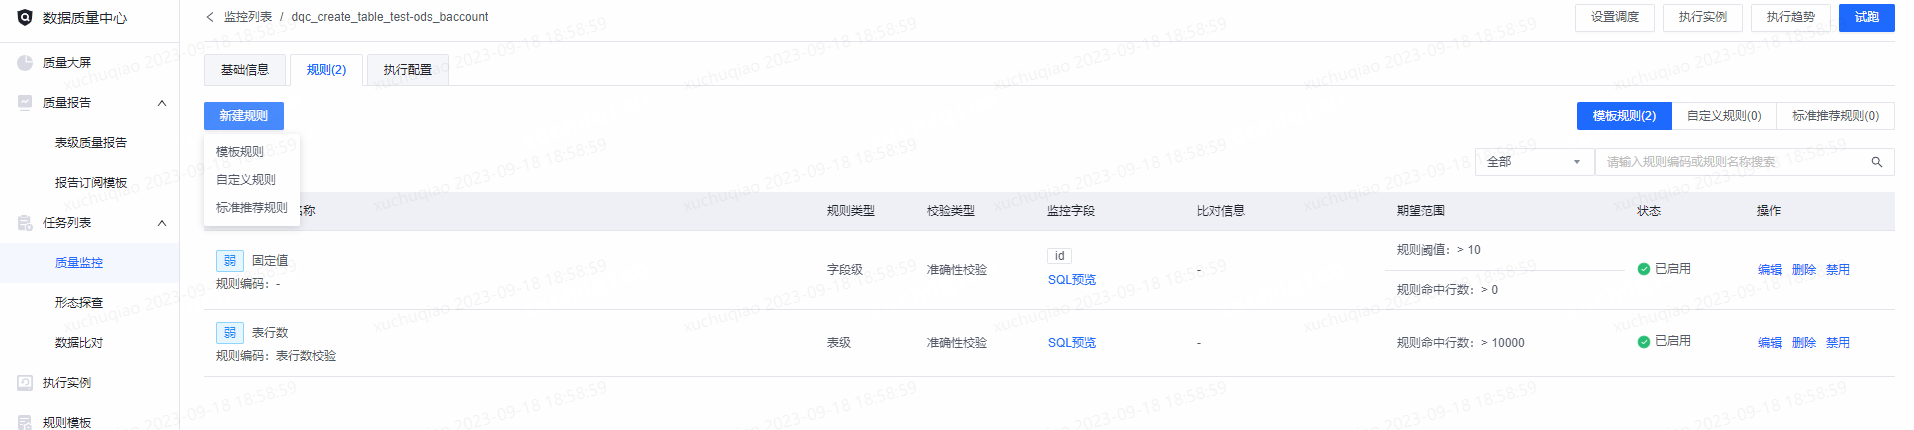Open the 全部 filter dropdown
The image size is (1914, 430).
pyautogui.click(x=1534, y=162)
